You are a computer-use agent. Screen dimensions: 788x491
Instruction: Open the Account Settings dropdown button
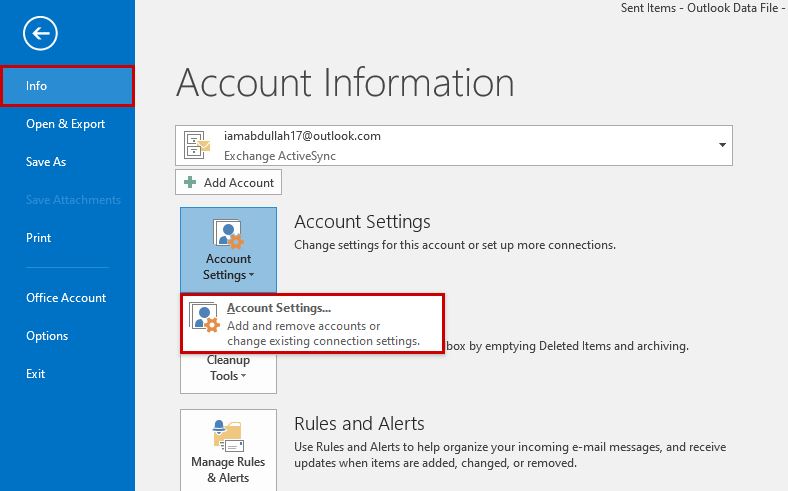(x=228, y=250)
